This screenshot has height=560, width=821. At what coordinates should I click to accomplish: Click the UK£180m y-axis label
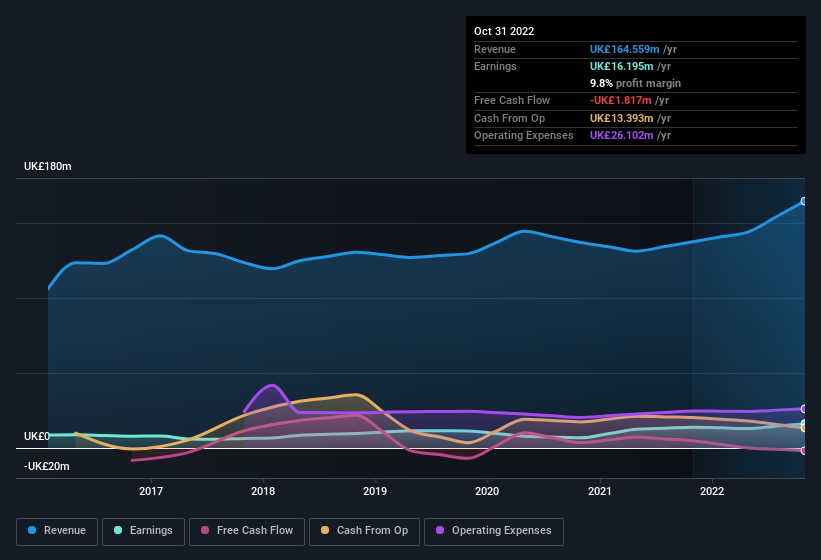(x=47, y=167)
